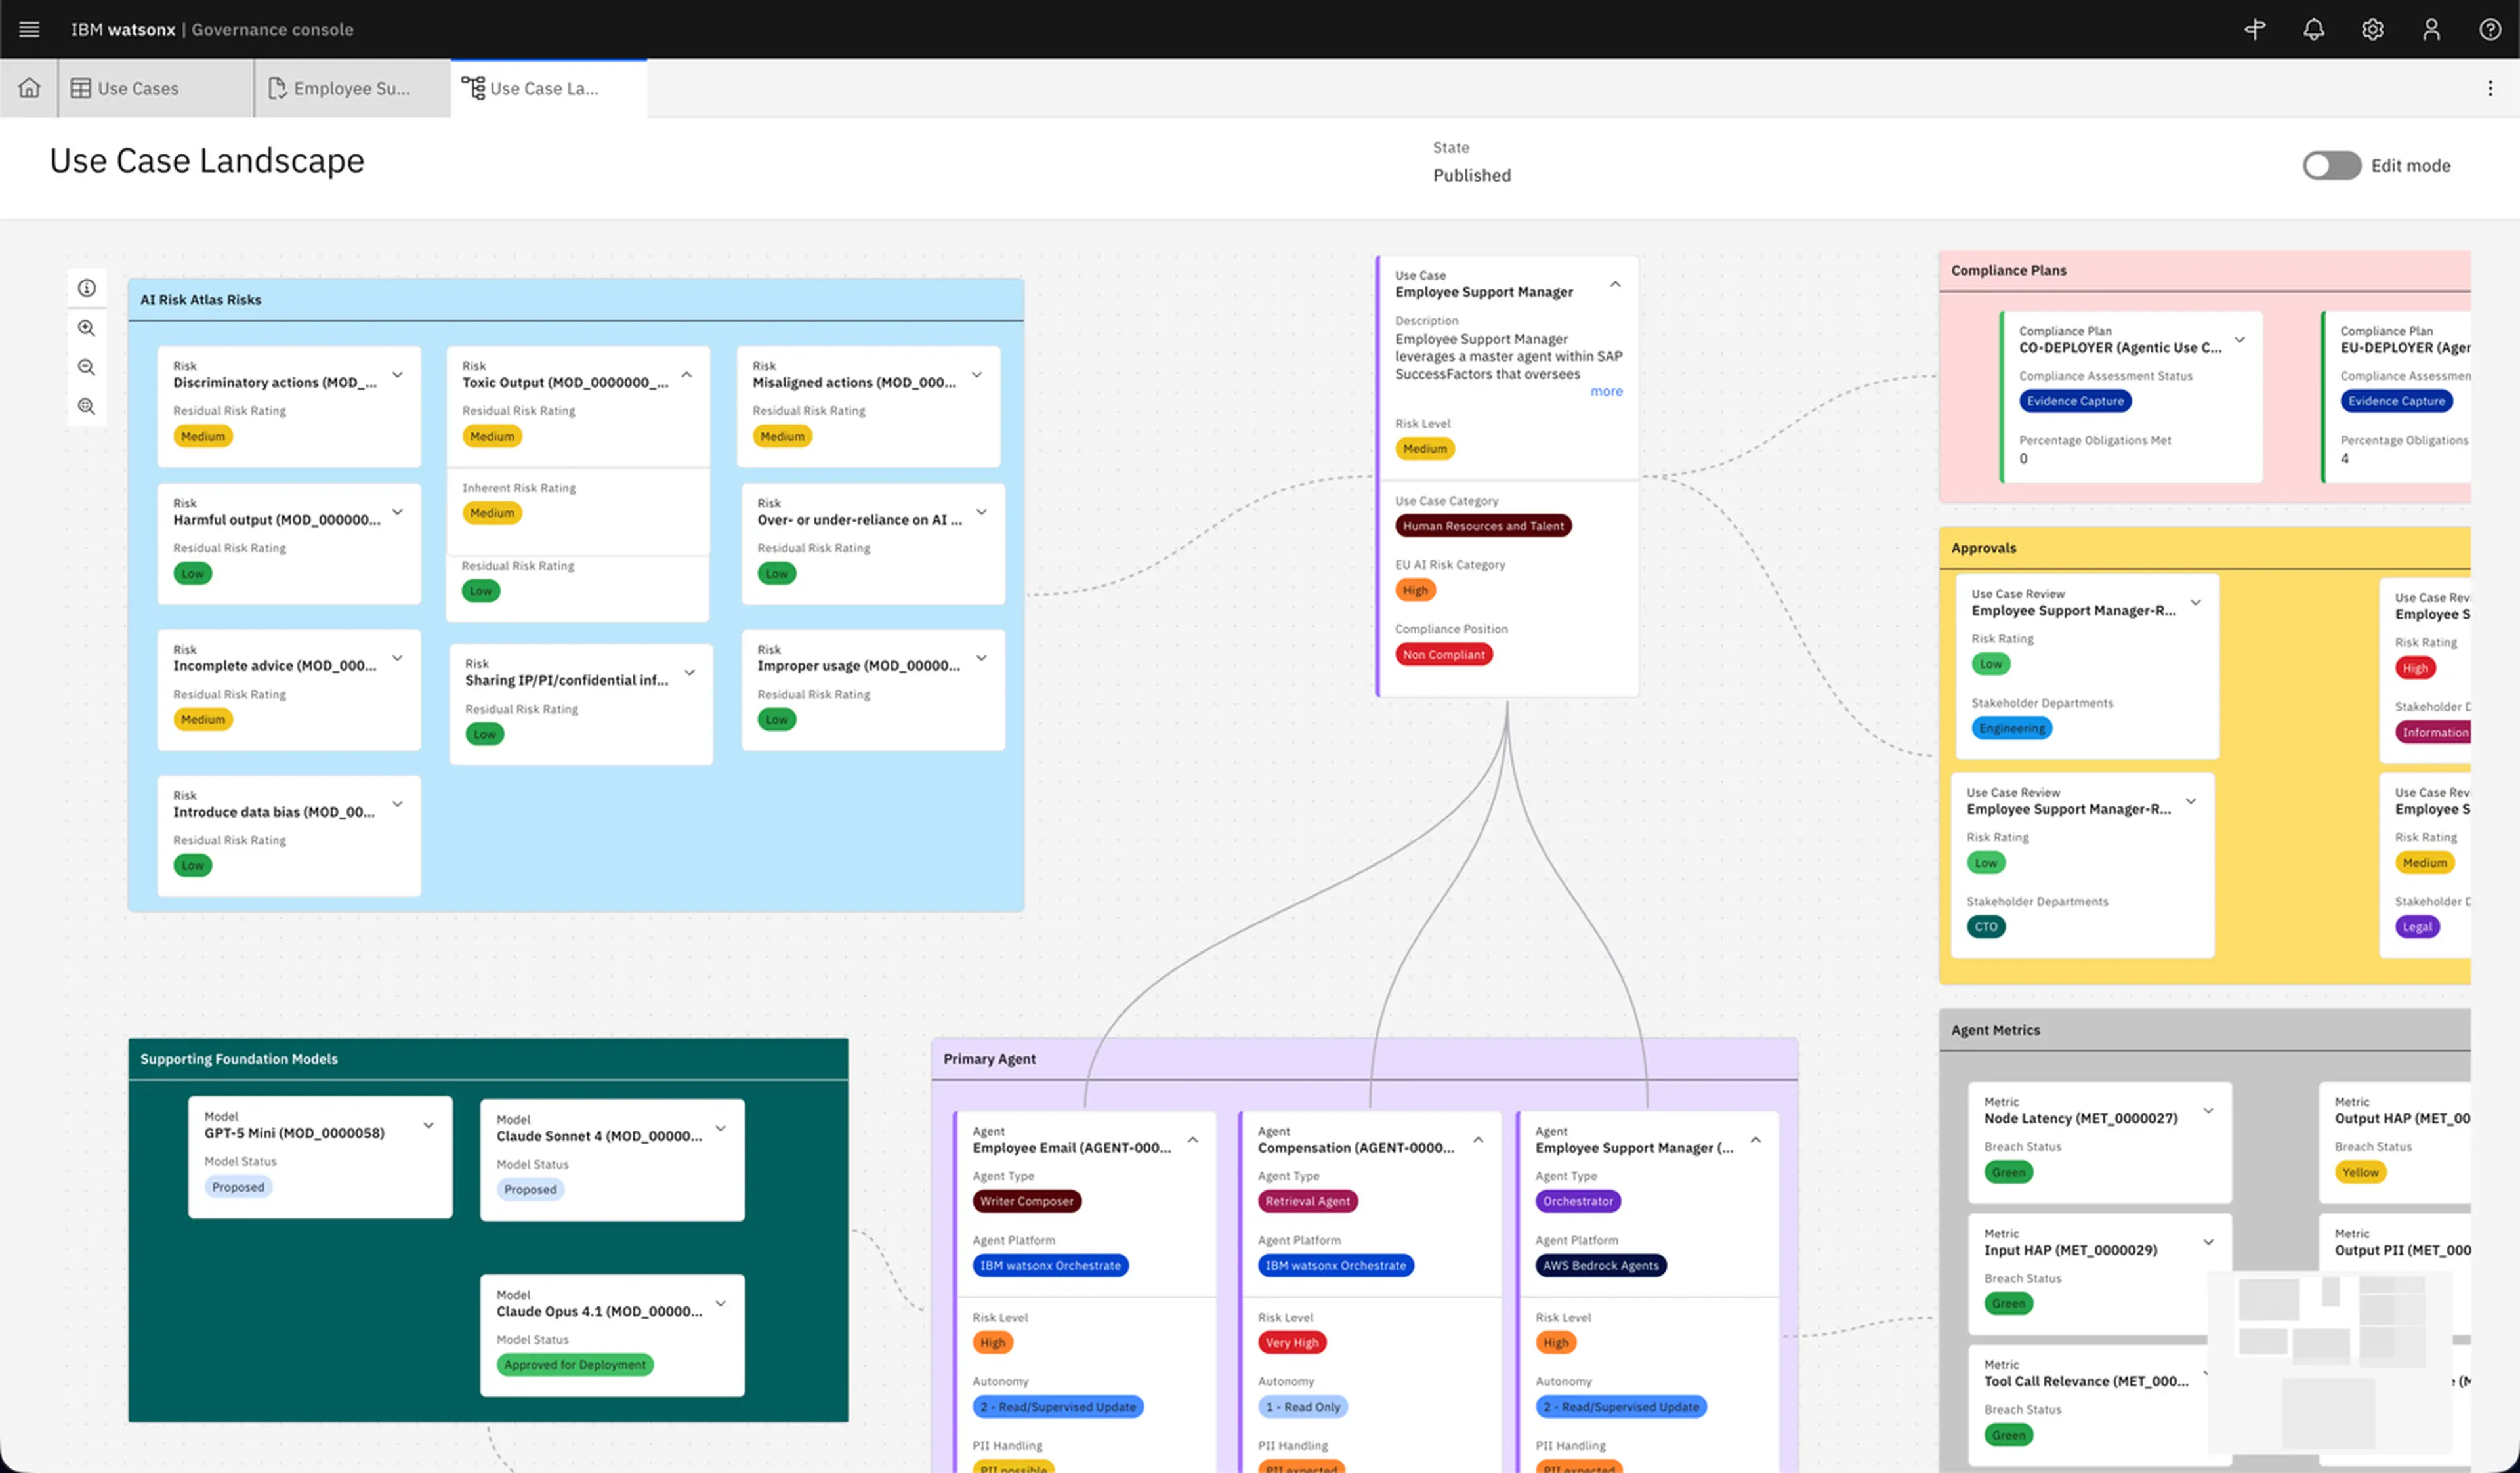Viewport: 2520px width, 1473px height.
Task: Click the Evidence Capture tag in CO-DEPLOYER
Action: [2075, 401]
